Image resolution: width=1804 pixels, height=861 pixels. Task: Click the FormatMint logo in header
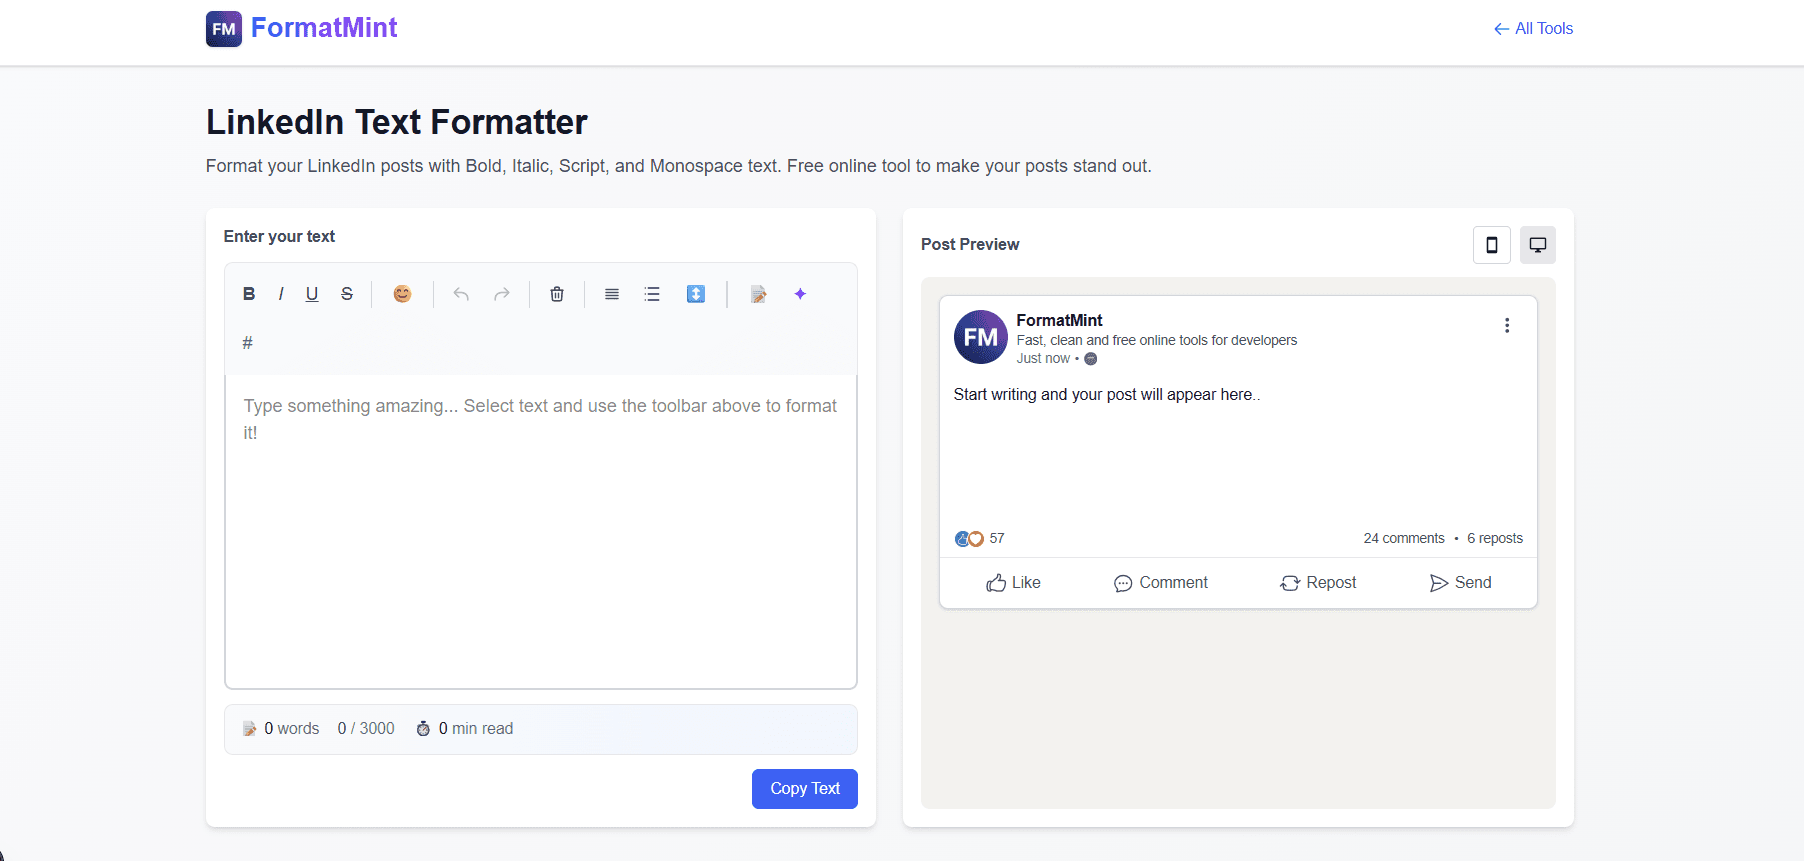pos(301,28)
